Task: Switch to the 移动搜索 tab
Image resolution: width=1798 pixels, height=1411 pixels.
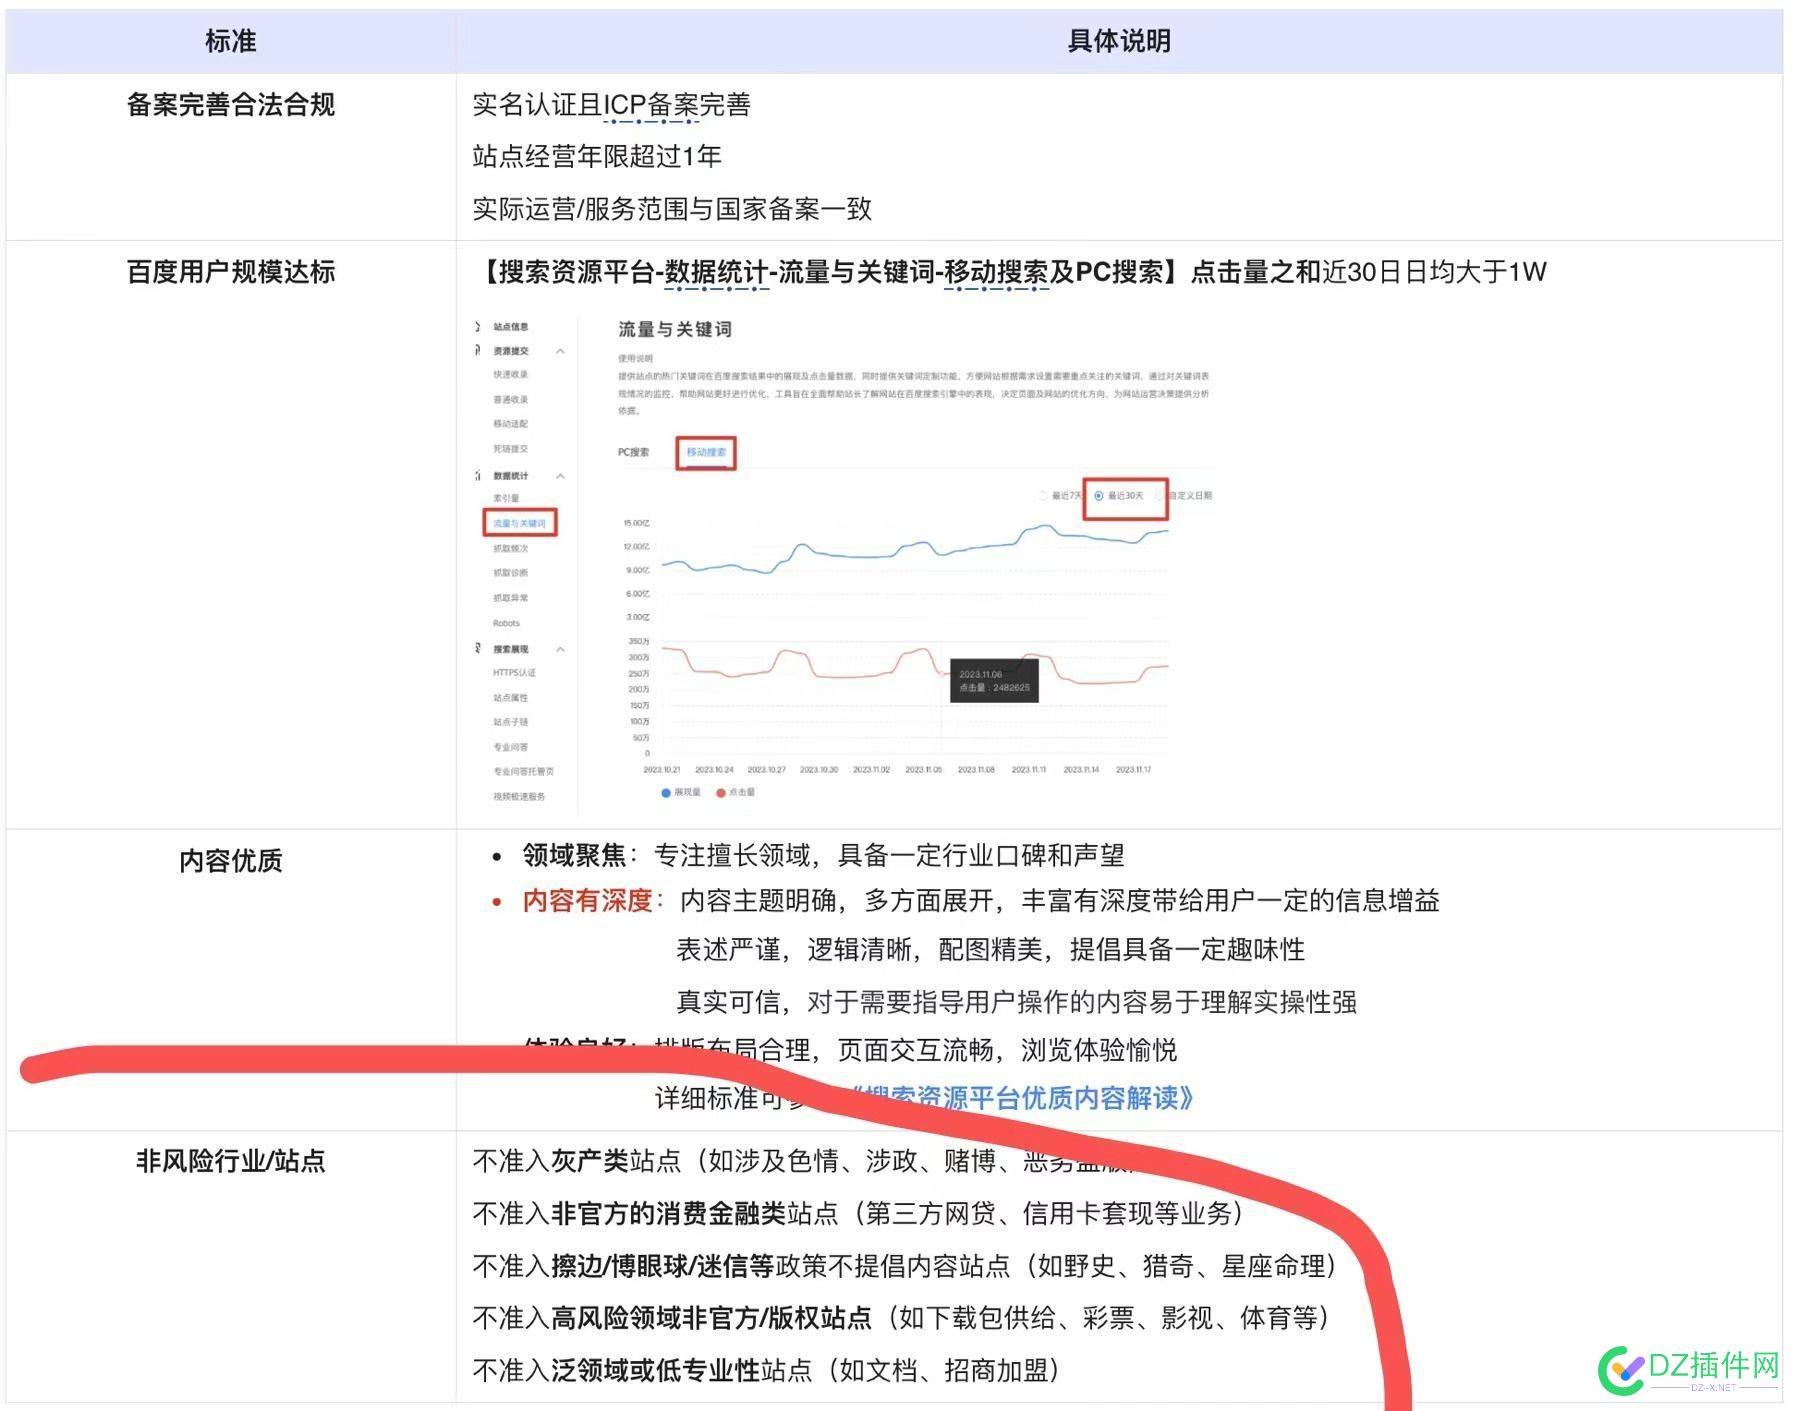Action: [x=706, y=452]
